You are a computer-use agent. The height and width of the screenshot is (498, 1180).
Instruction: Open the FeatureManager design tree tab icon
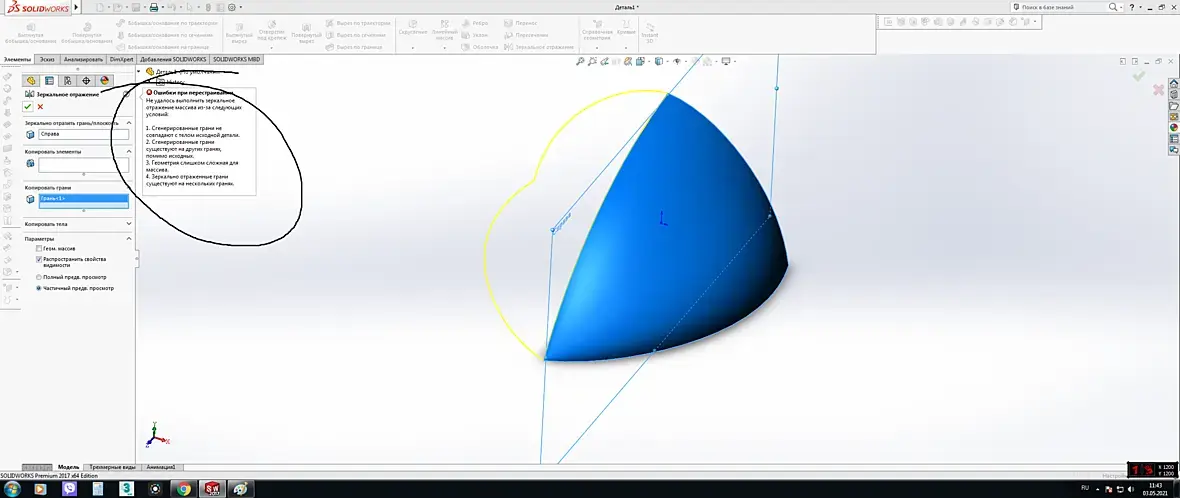pos(31,80)
